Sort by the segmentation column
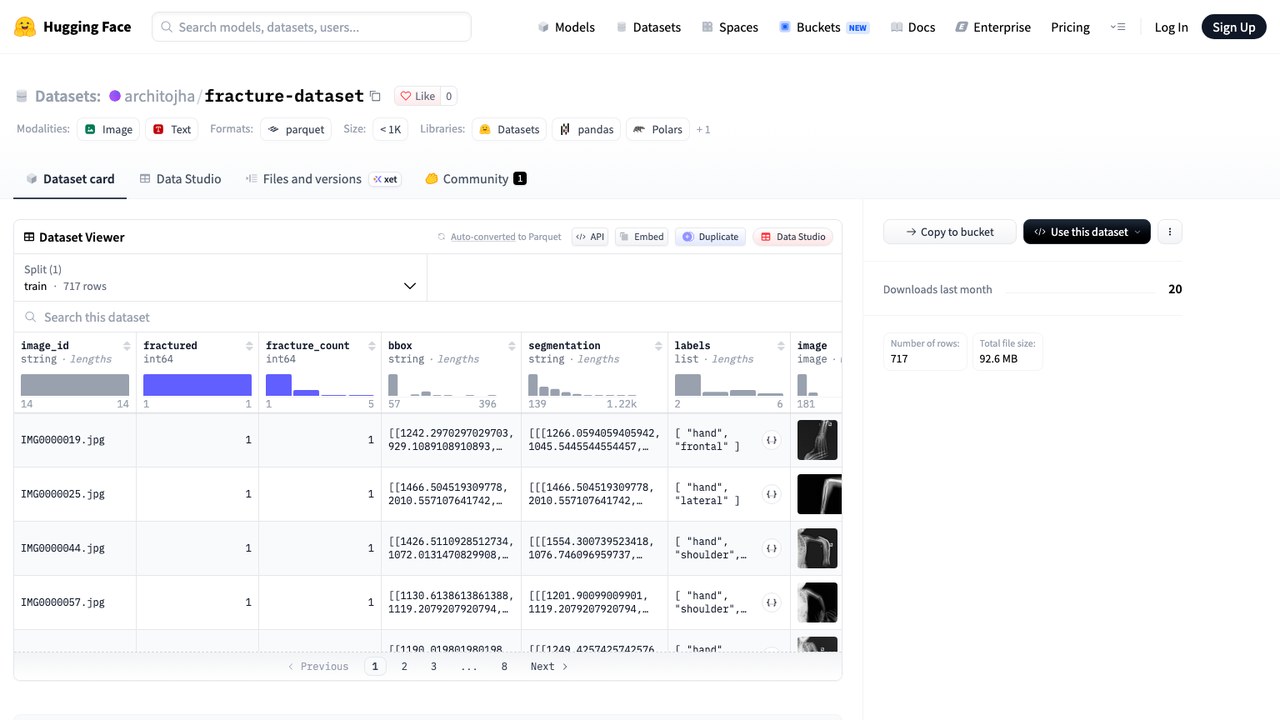The image size is (1280, 720). click(x=658, y=346)
